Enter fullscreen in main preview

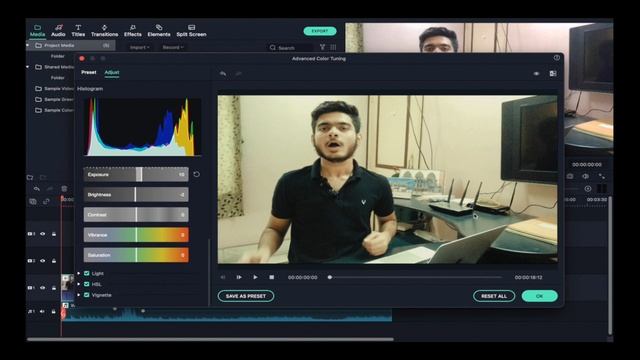(602, 176)
